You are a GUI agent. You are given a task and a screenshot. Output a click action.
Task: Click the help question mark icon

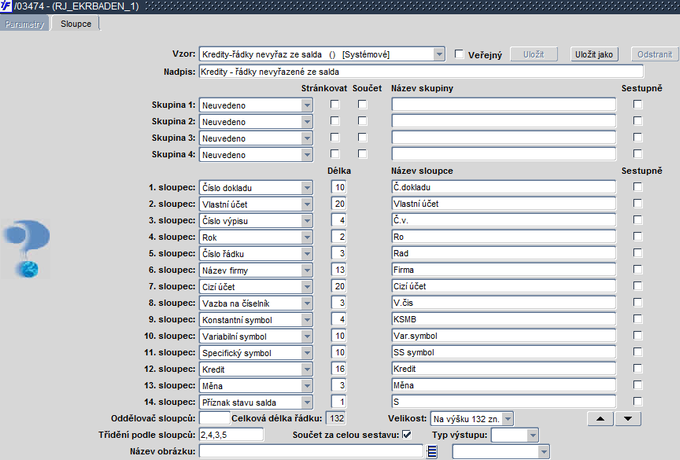[x=27, y=249]
